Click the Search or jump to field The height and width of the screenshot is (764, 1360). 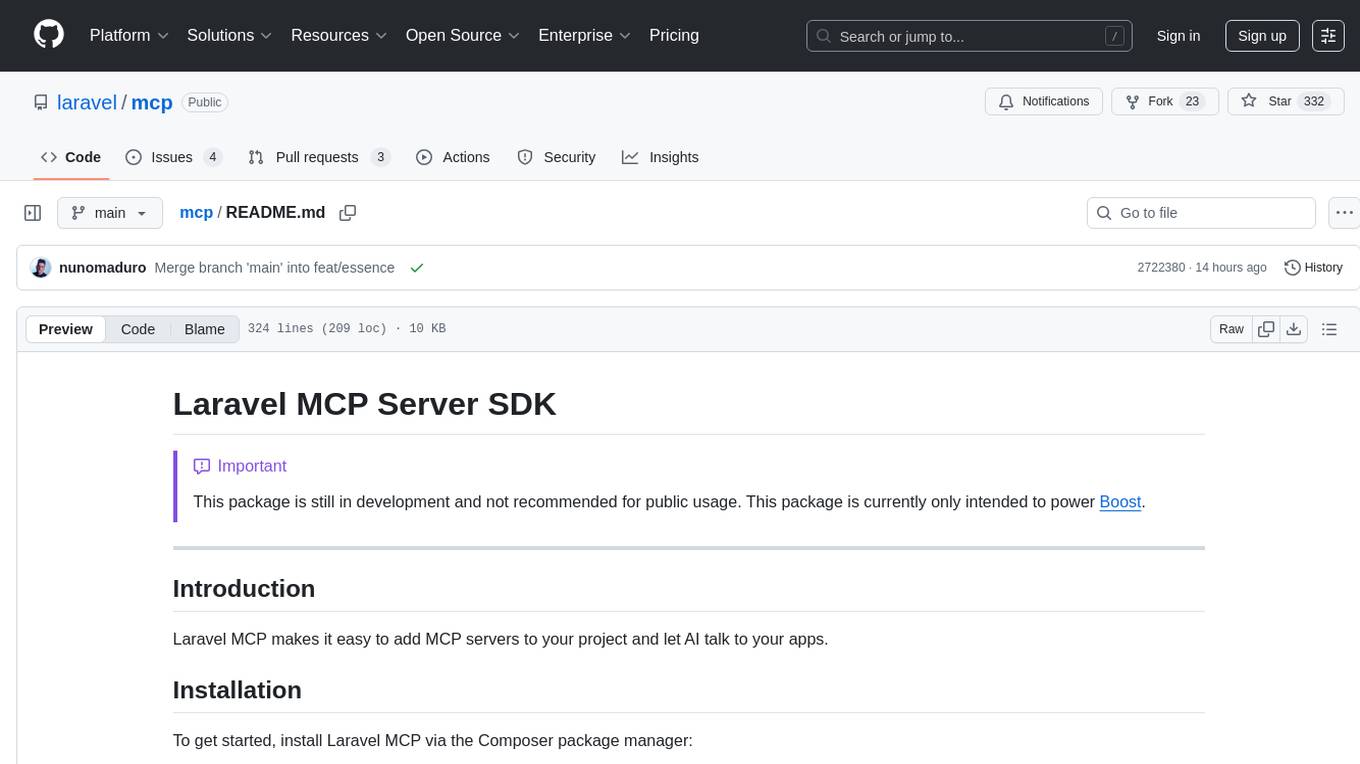click(x=969, y=36)
